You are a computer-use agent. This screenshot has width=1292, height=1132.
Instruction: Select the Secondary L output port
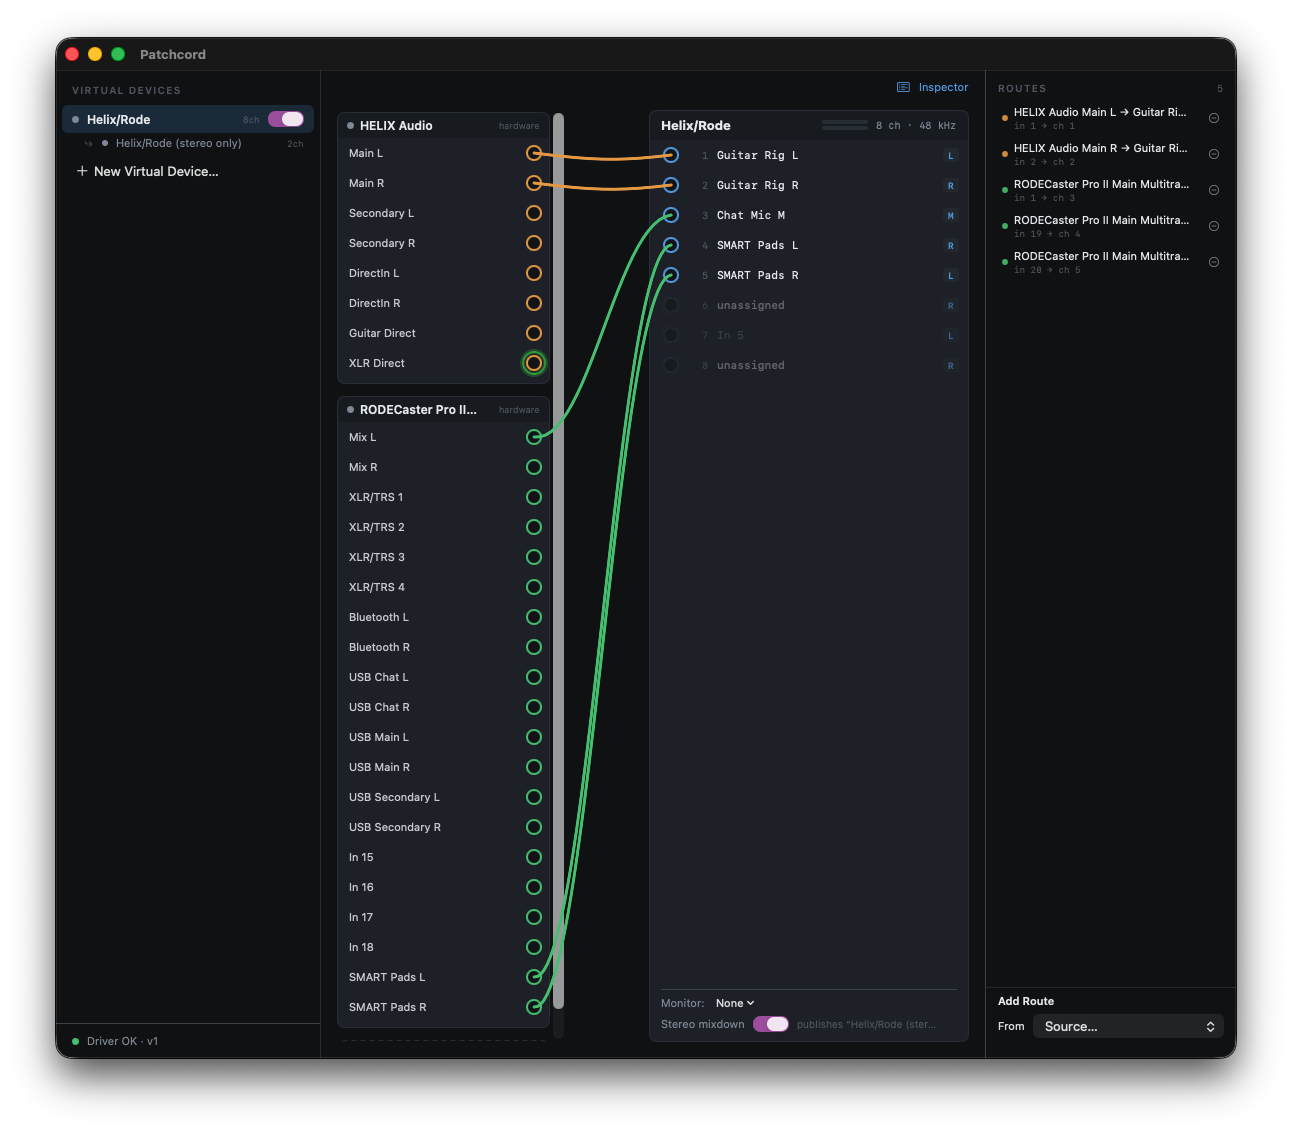534,213
